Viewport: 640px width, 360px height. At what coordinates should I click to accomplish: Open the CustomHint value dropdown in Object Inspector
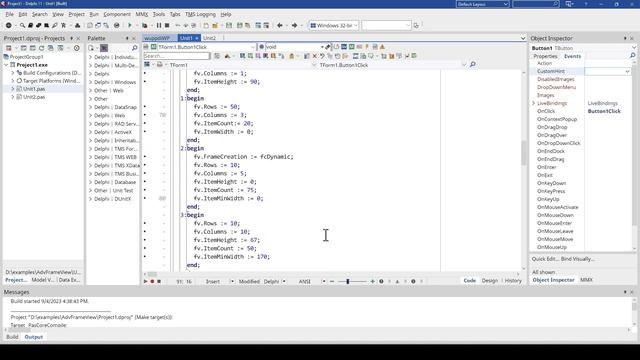point(627,71)
